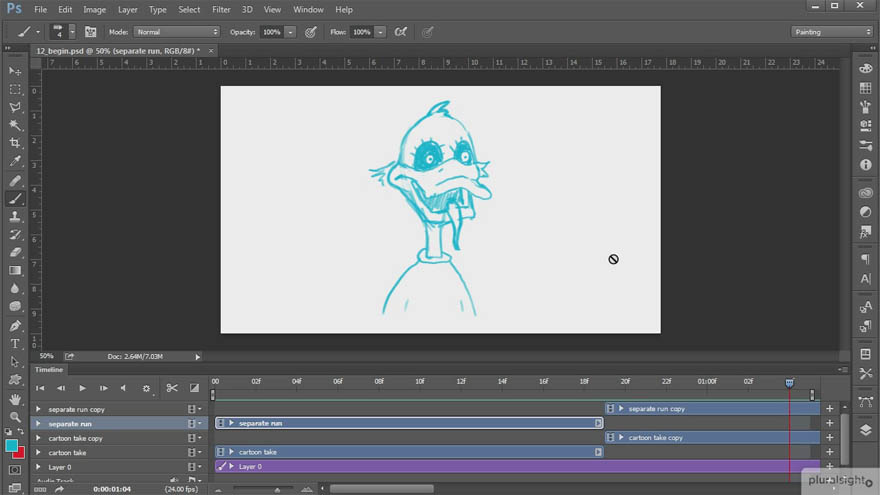Expand the cartoon take copy track
The width and height of the screenshot is (880, 495).
click(38, 438)
